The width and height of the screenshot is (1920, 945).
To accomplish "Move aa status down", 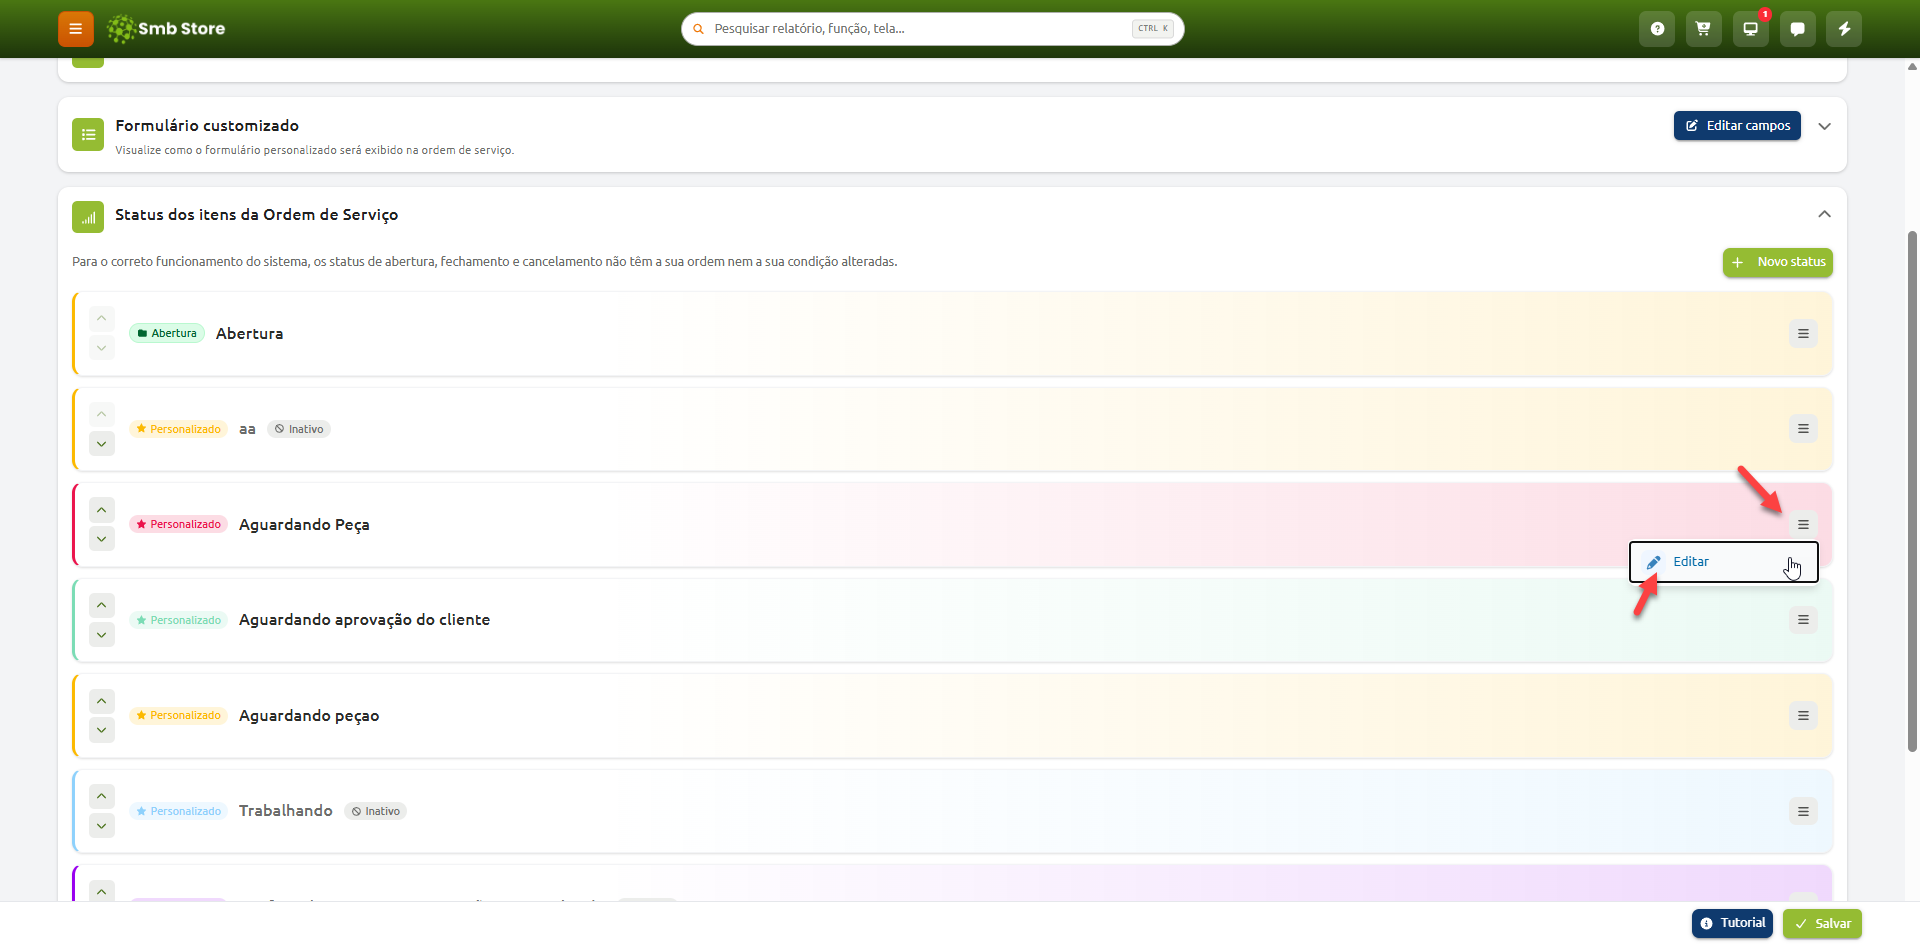I will [102, 444].
